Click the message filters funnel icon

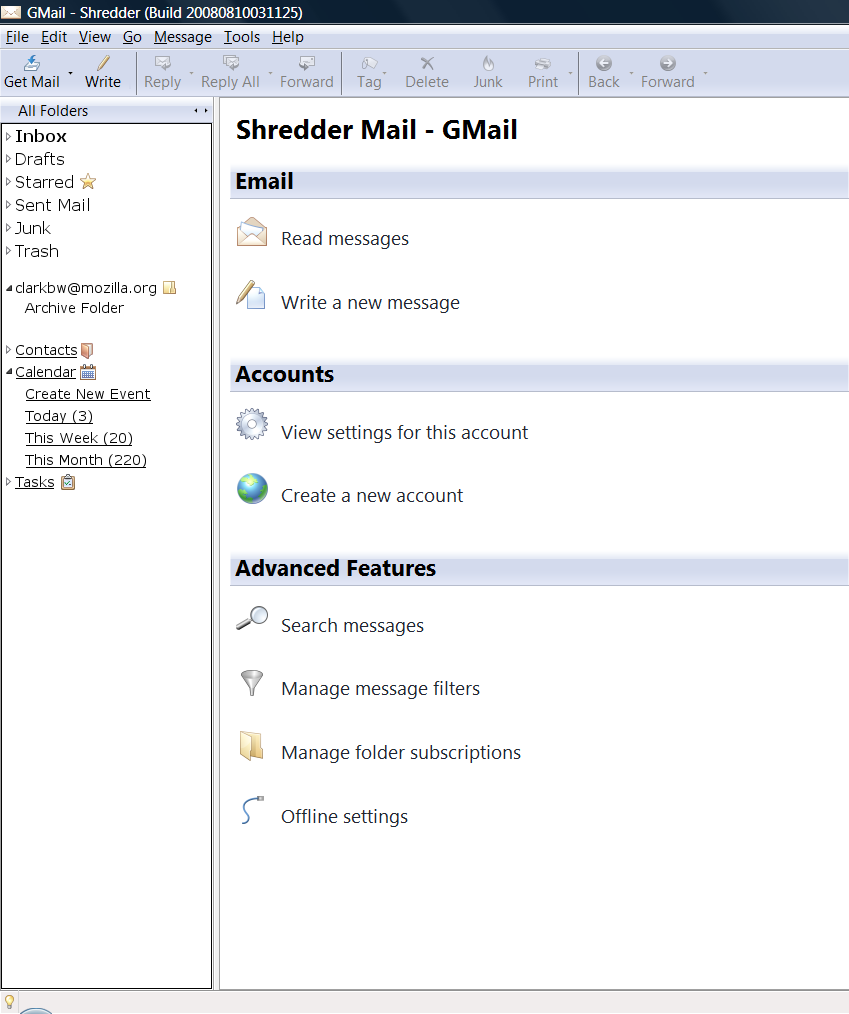[x=252, y=682]
